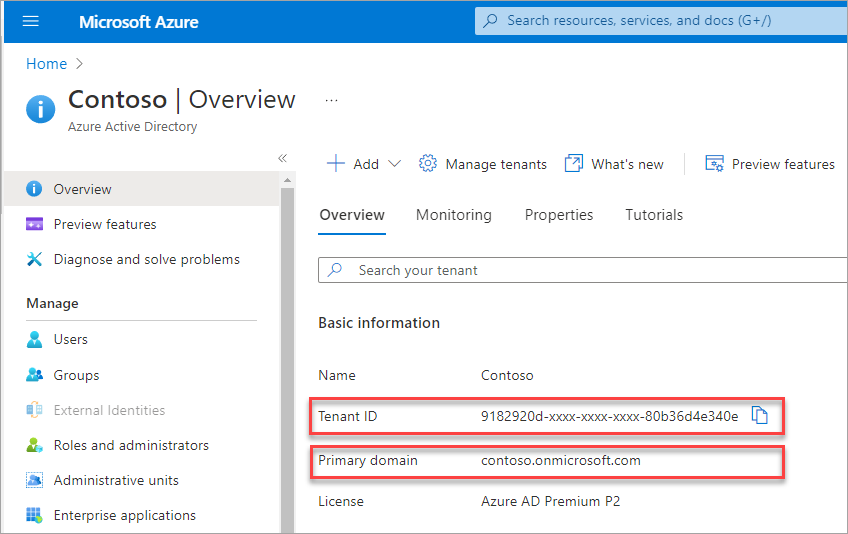Screen dimensions: 848x534
Task: Expand the Add dropdown arrow
Action: click(394, 164)
